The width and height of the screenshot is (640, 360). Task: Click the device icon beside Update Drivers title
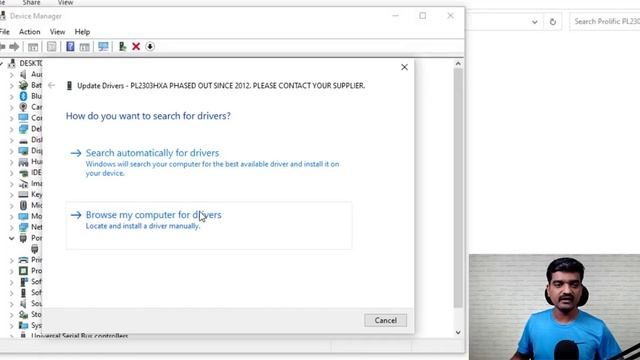69,85
